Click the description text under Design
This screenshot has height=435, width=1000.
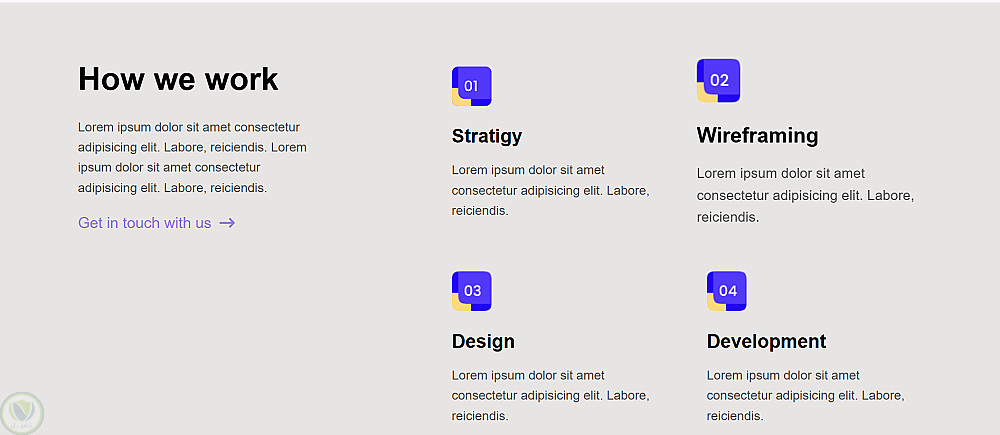coord(550,395)
